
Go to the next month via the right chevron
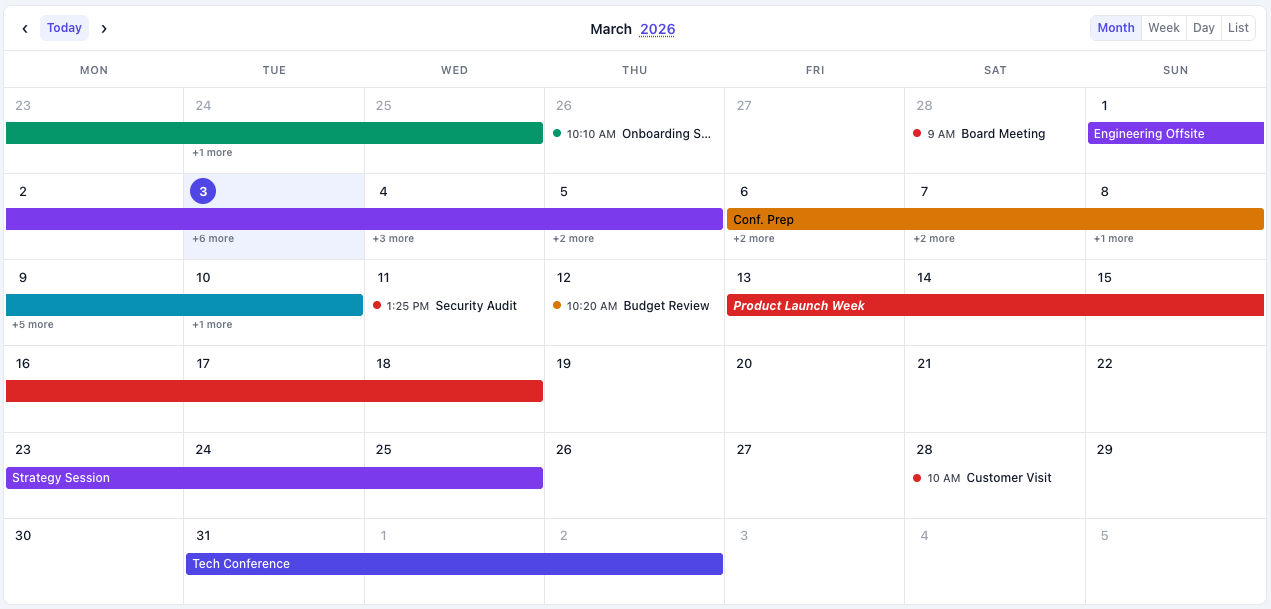click(x=104, y=28)
